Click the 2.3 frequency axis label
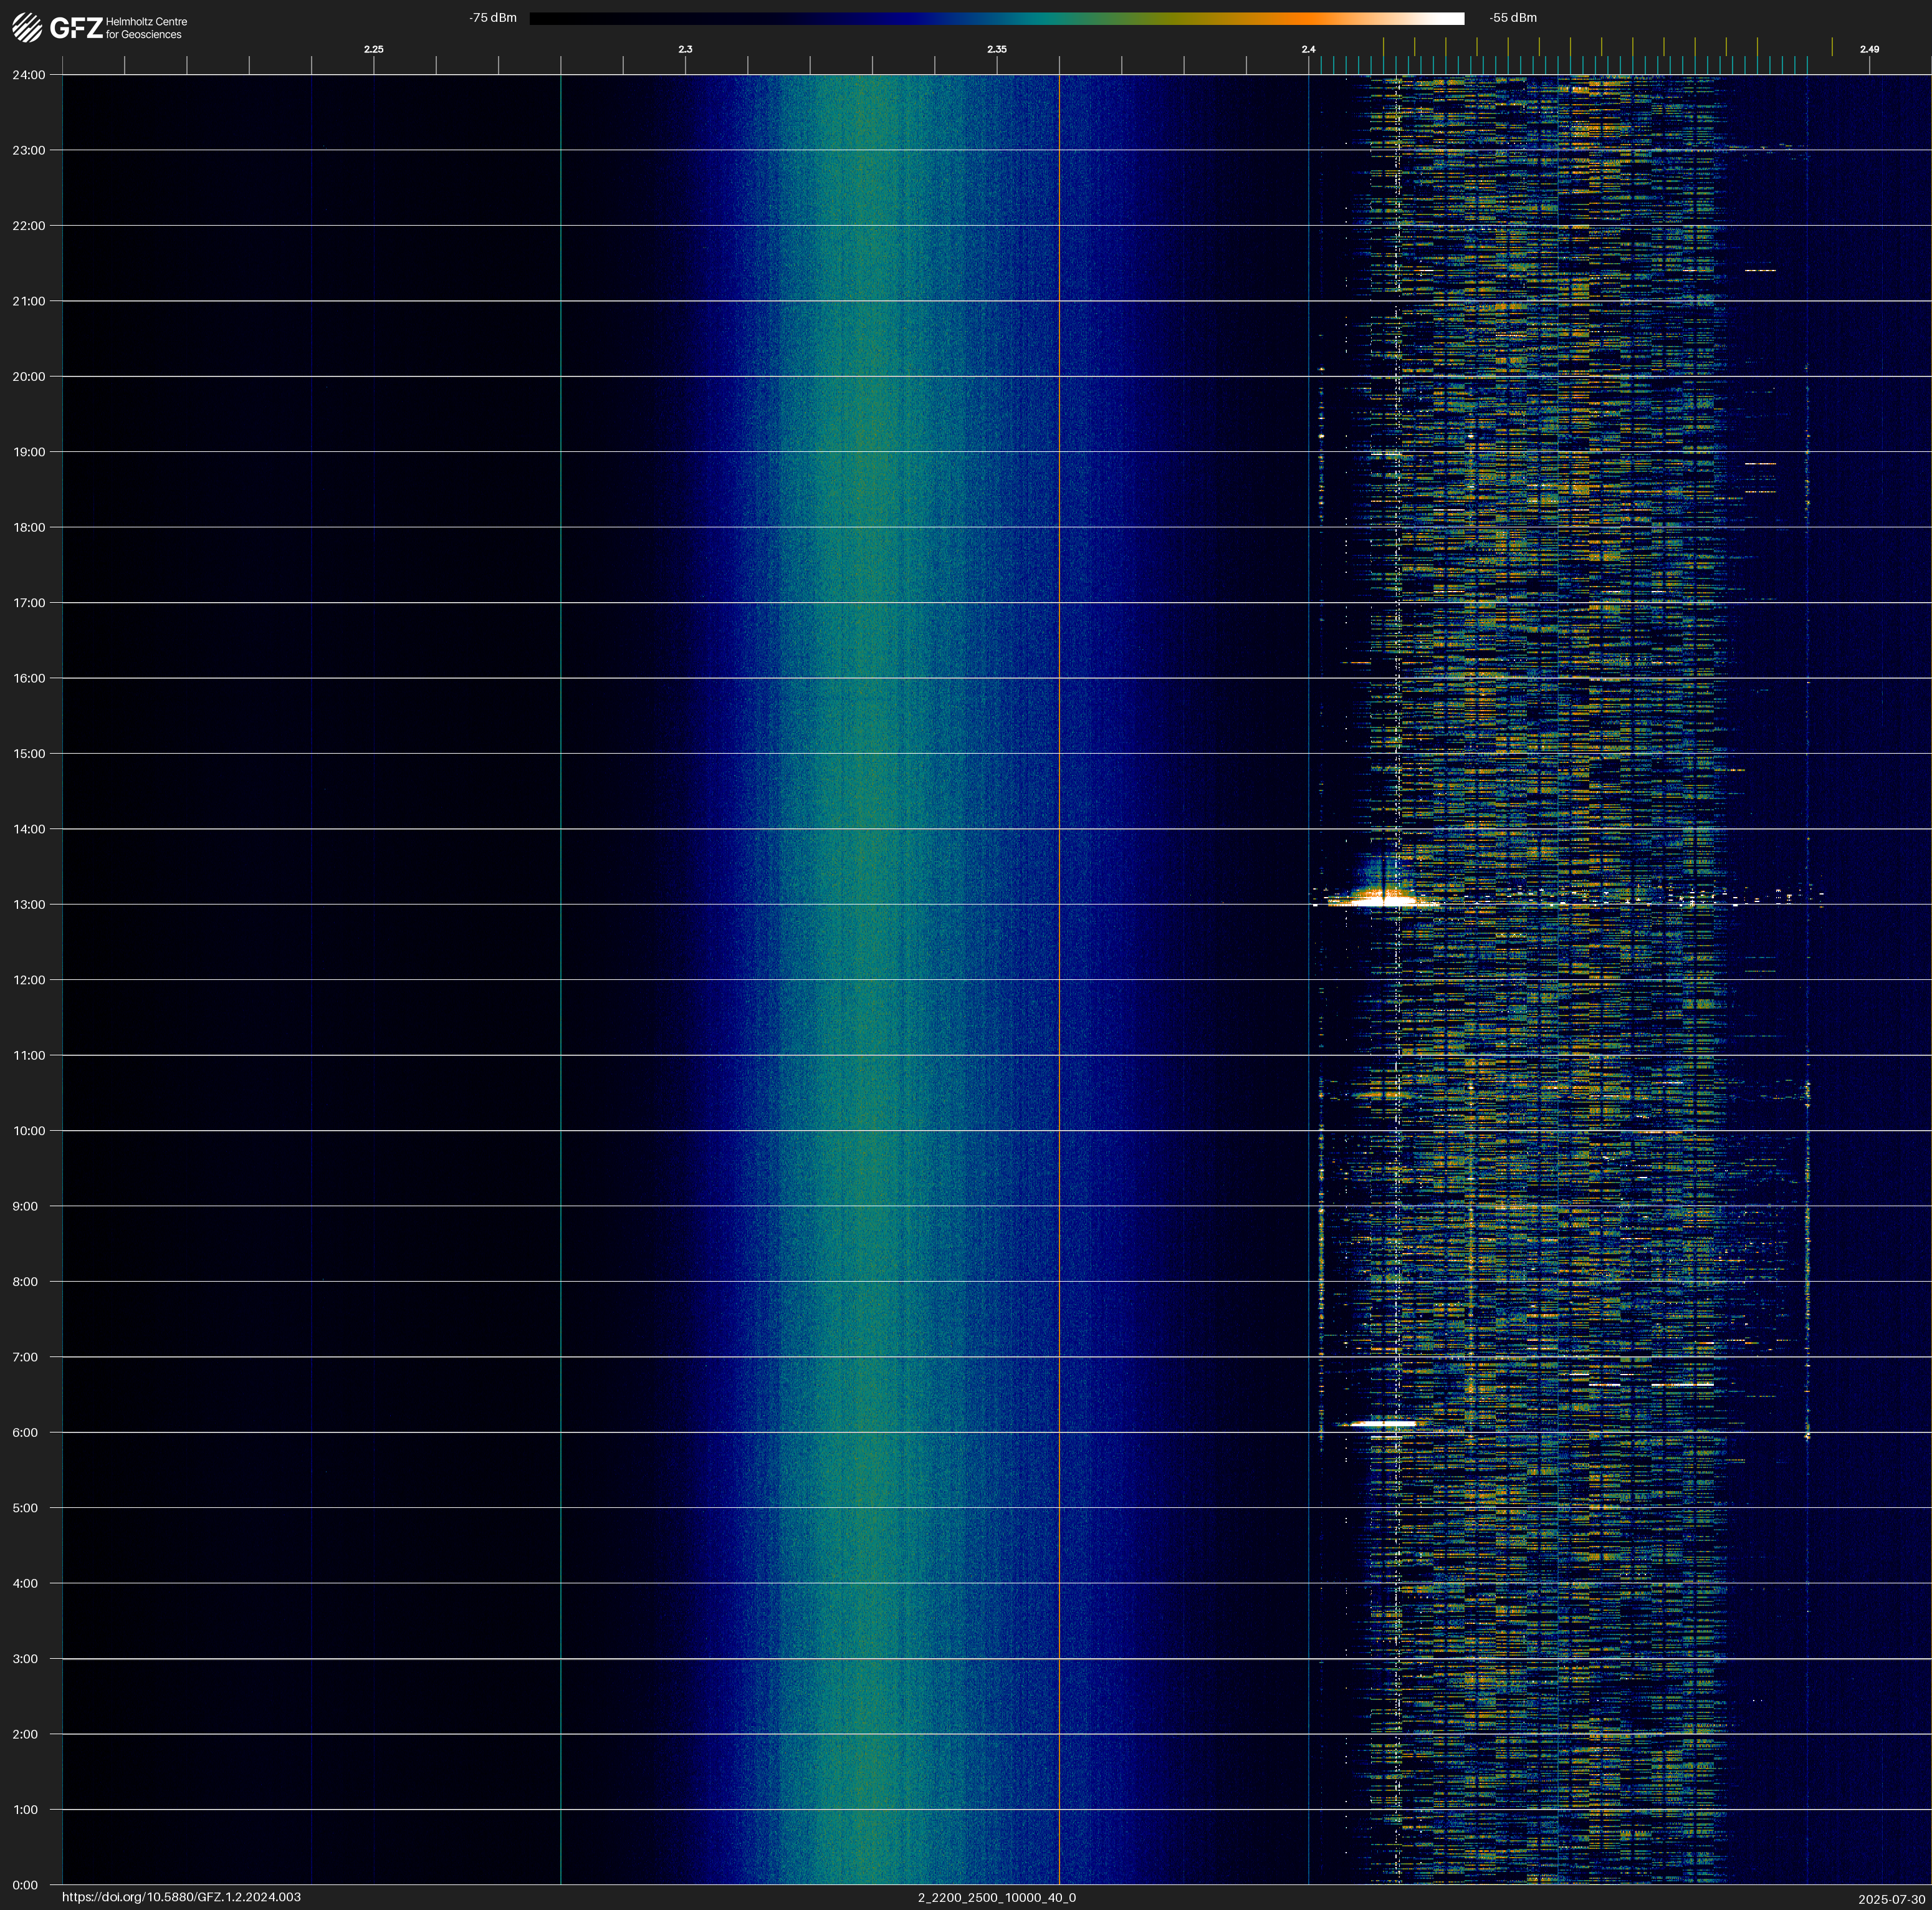The image size is (1932, 1910). 685,49
